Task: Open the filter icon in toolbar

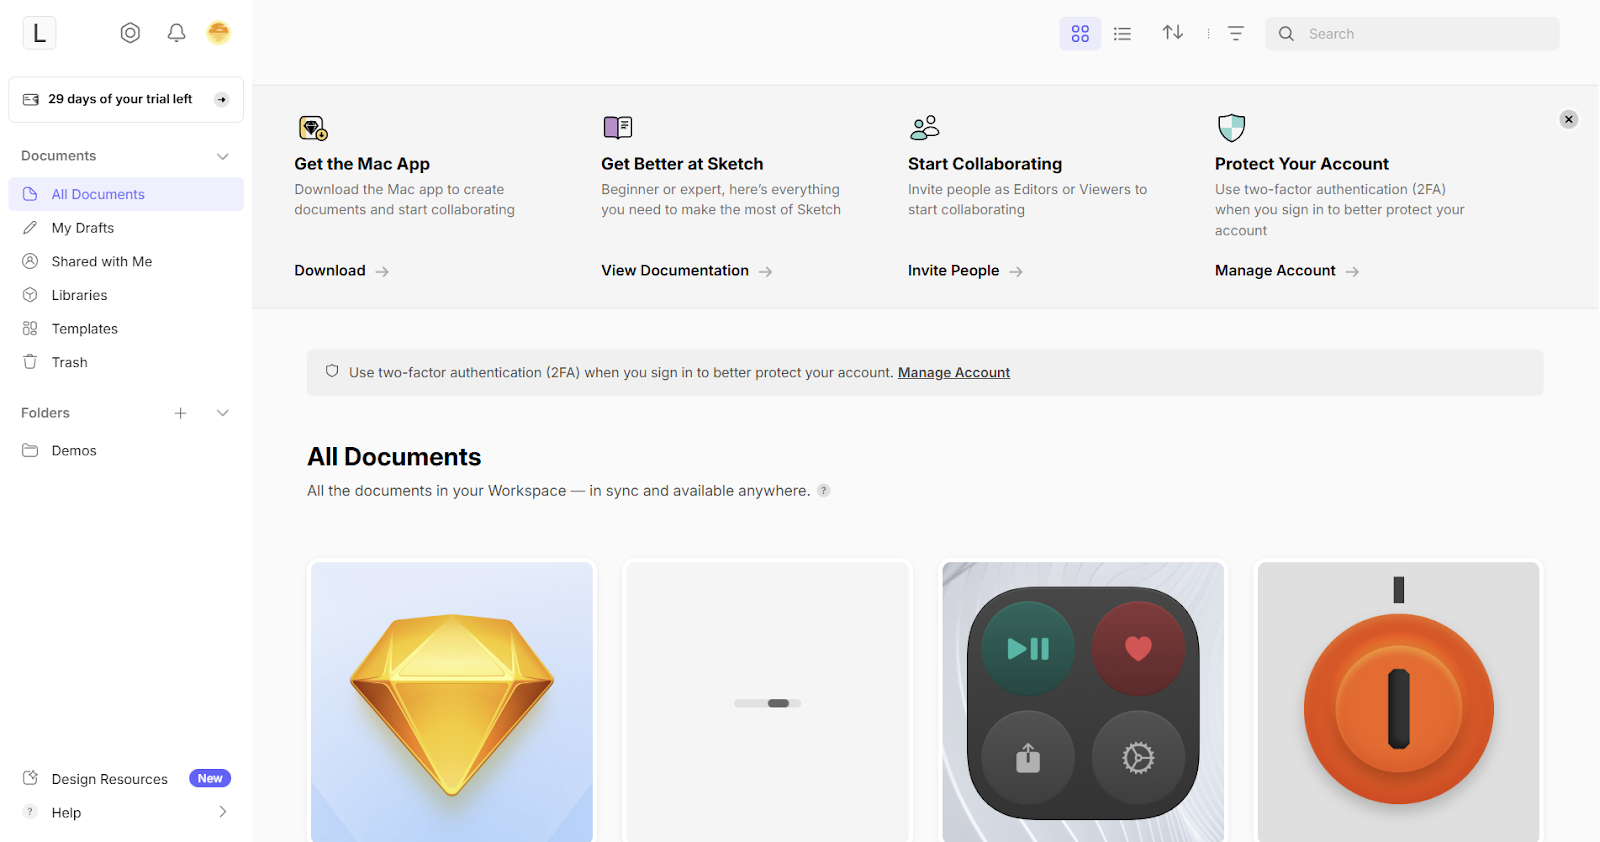Action: 1235,33
